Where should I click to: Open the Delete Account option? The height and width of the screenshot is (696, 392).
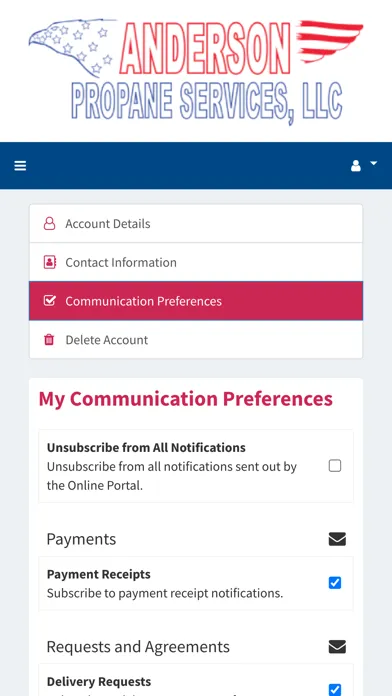(196, 340)
